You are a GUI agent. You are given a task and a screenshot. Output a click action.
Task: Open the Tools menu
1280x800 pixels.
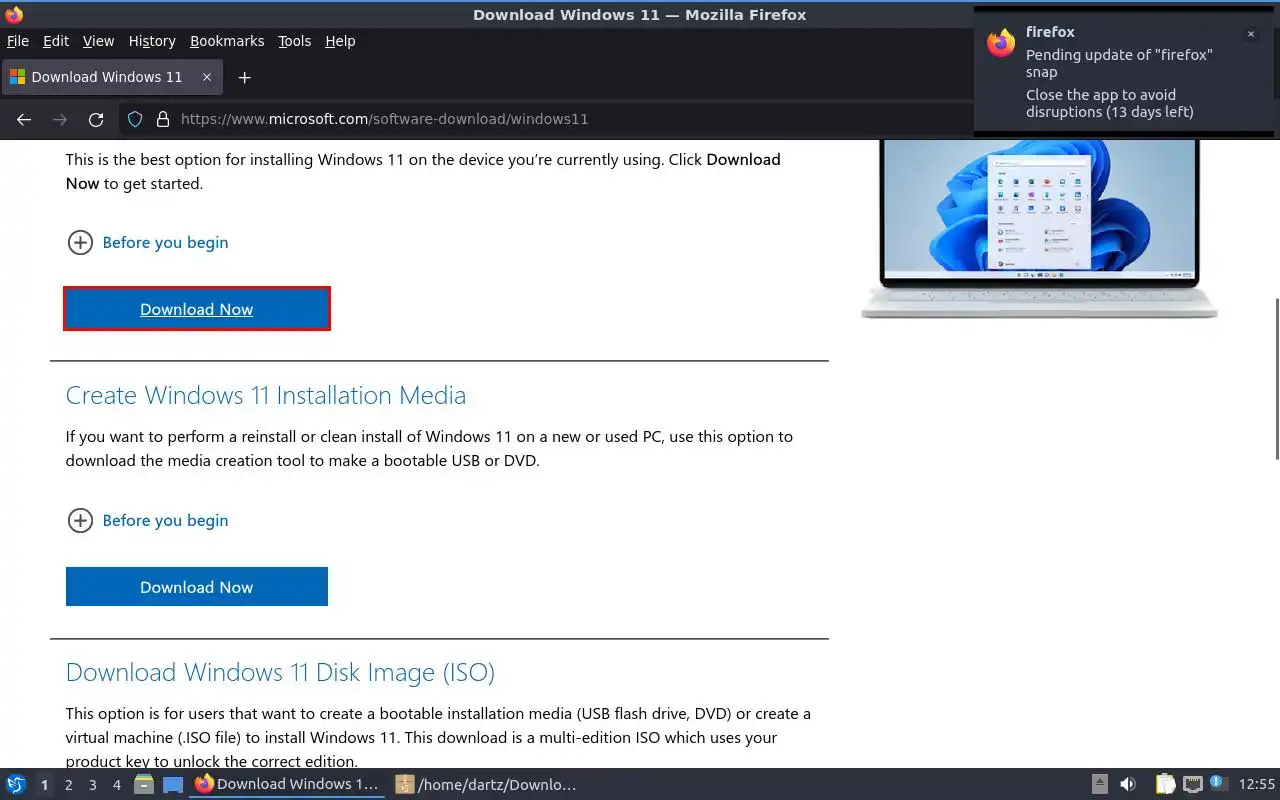click(295, 41)
